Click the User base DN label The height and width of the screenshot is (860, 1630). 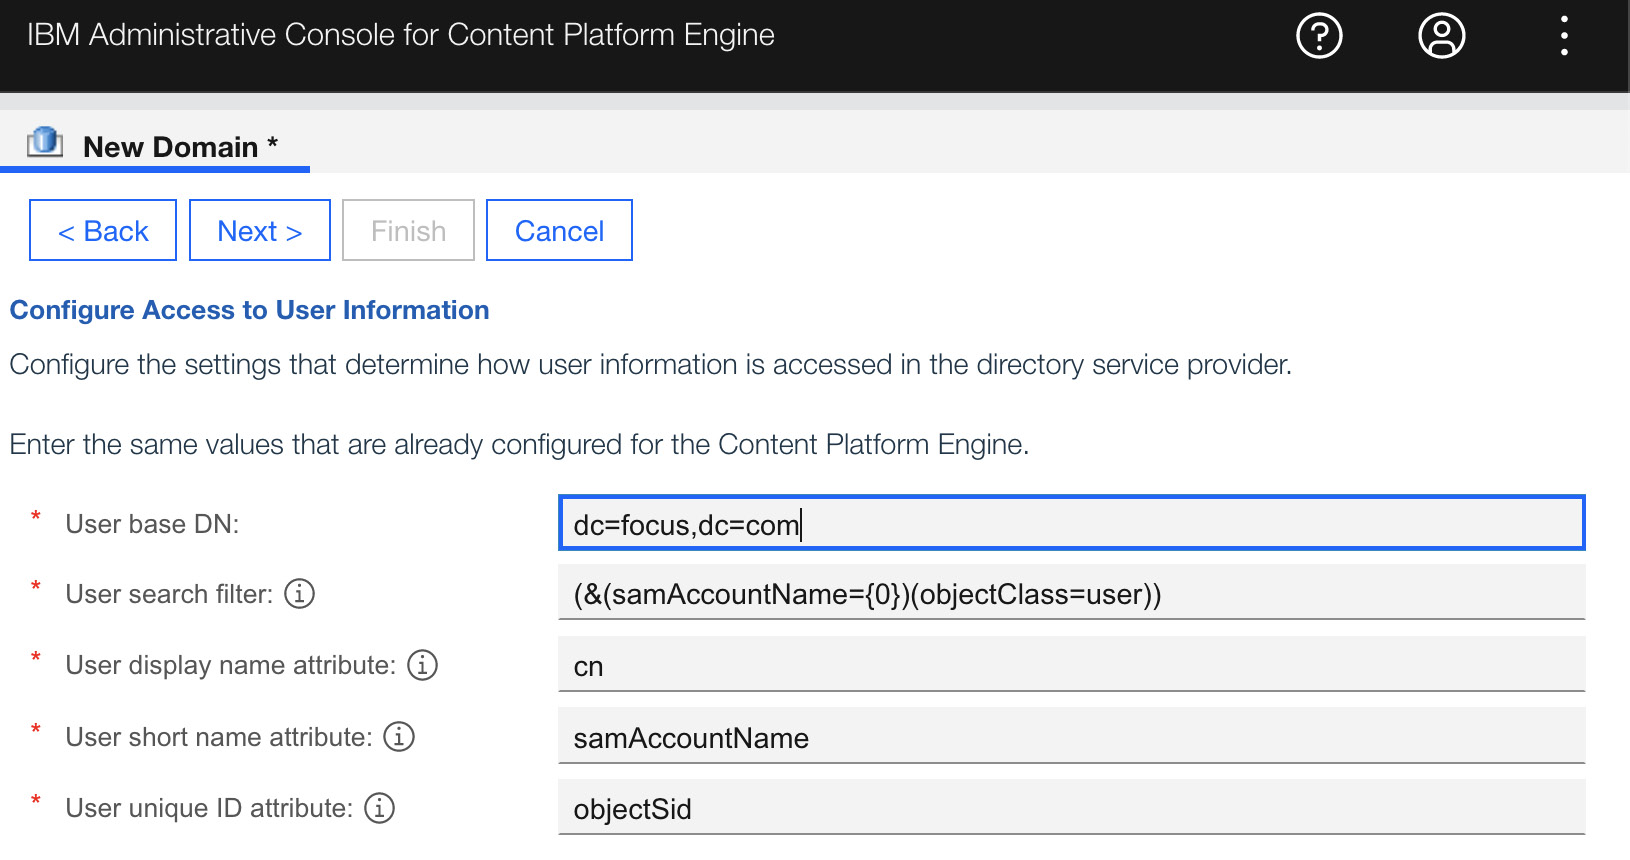tap(152, 524)
